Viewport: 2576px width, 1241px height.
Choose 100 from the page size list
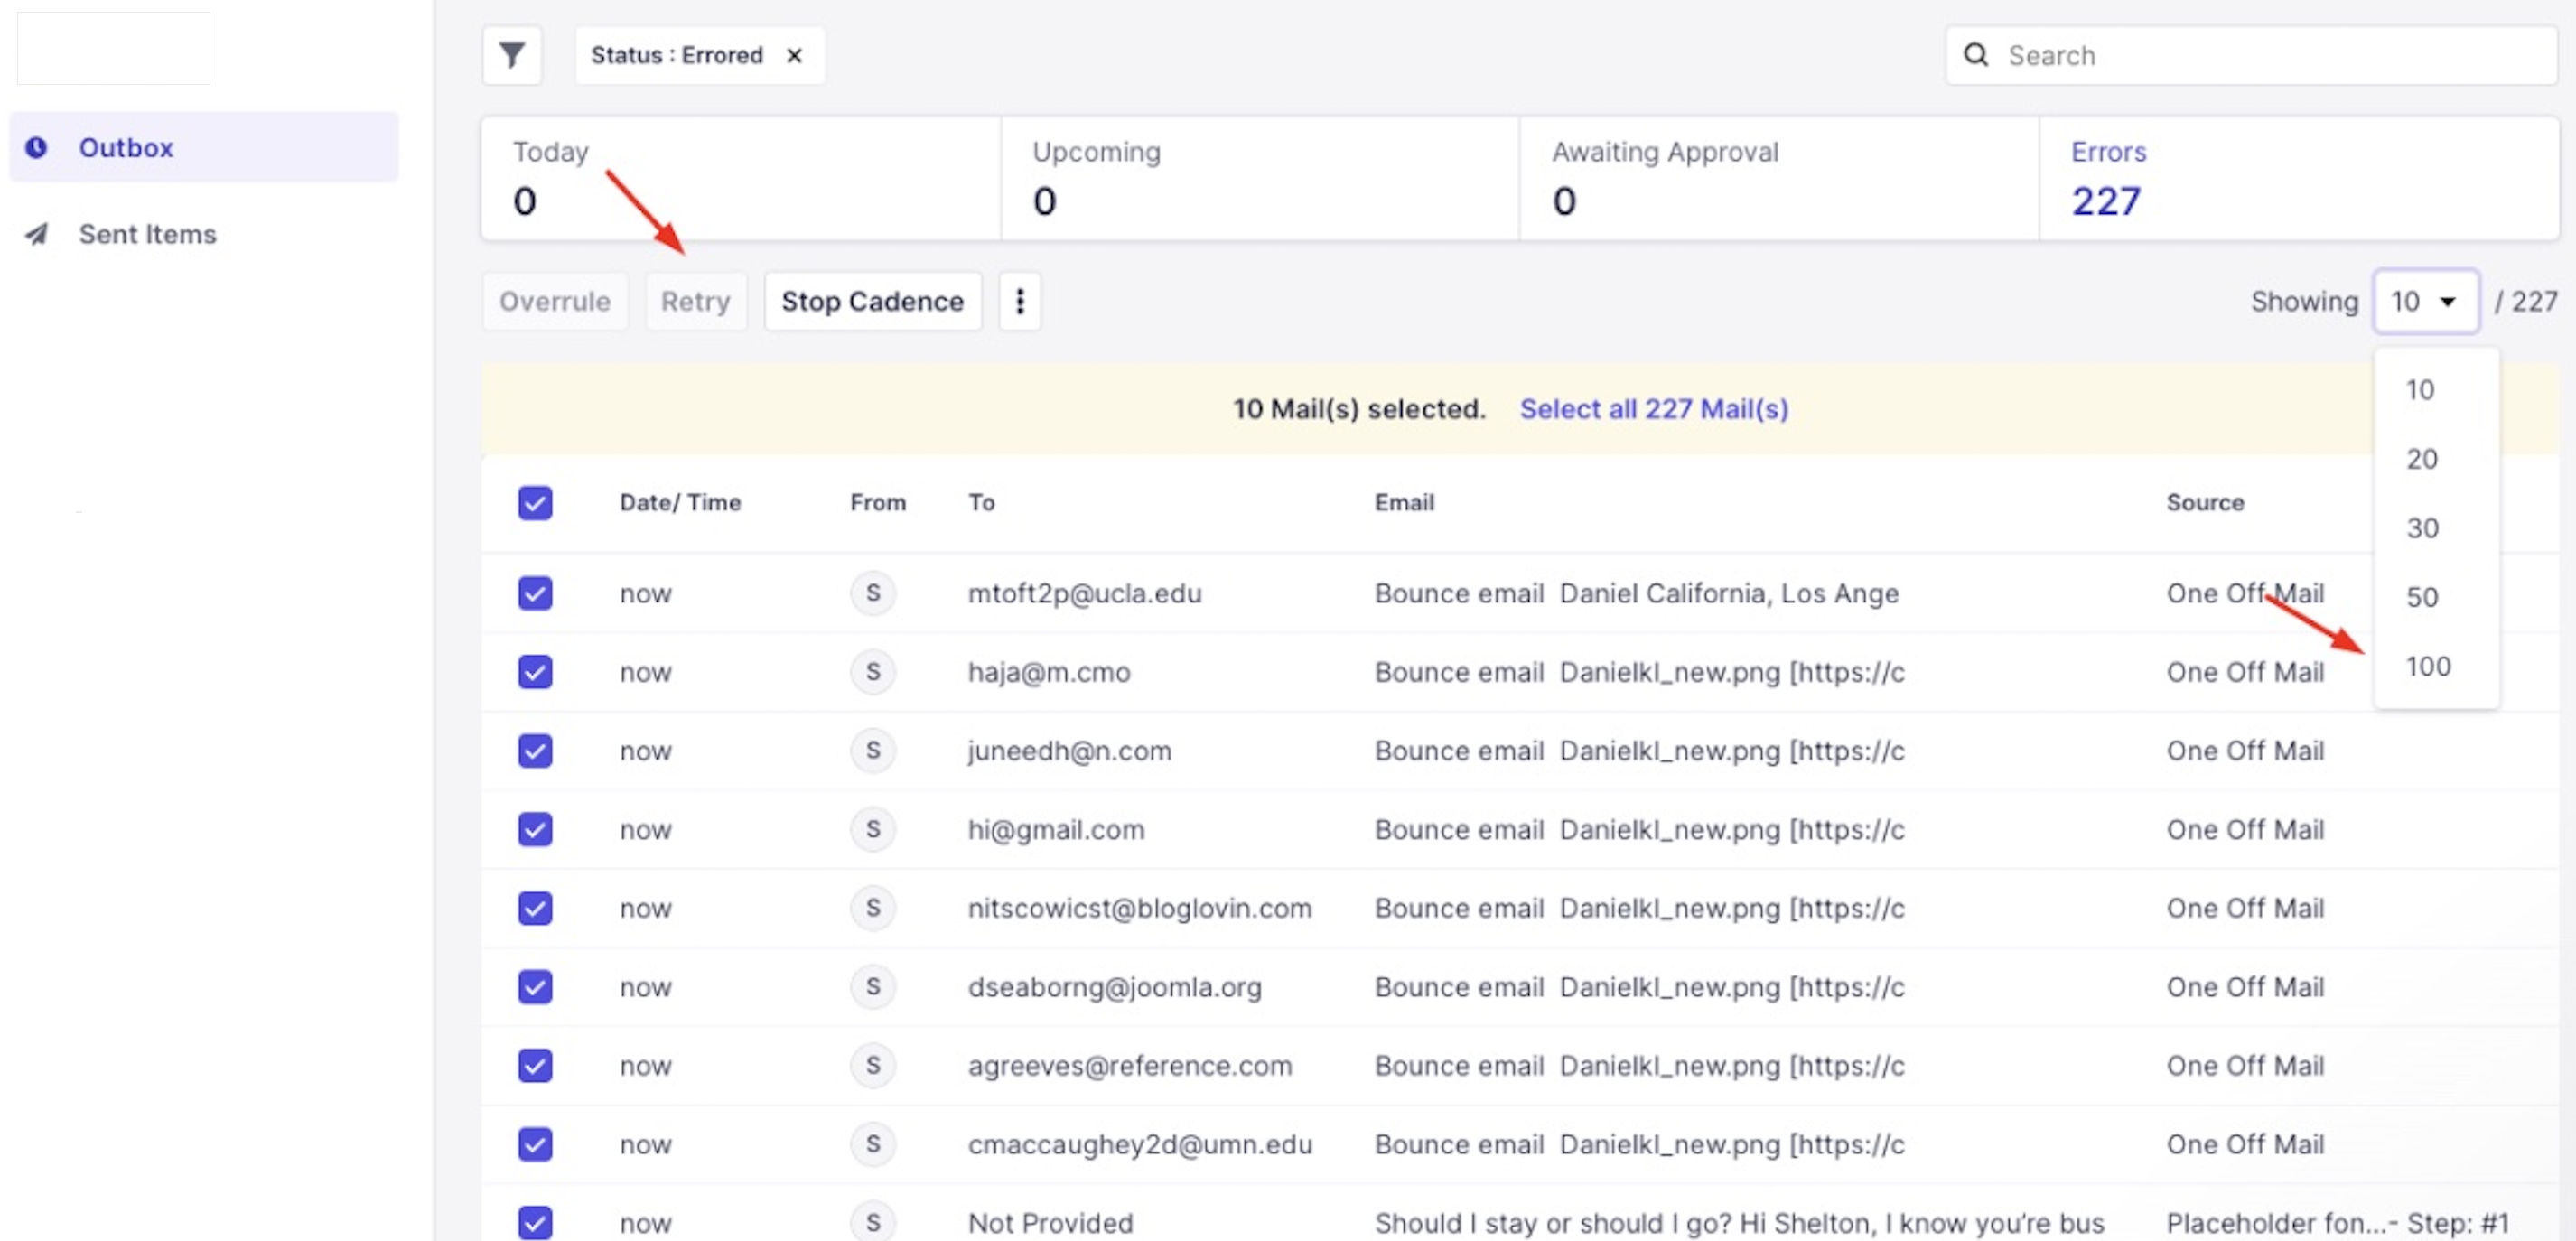[x=2427, y=666]
